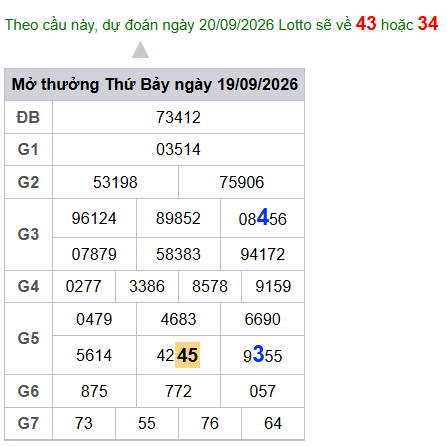Image resolution: width=447 pixels, height=446 pixels.
Task: Click the G7 row label
Action: (28, 423)
